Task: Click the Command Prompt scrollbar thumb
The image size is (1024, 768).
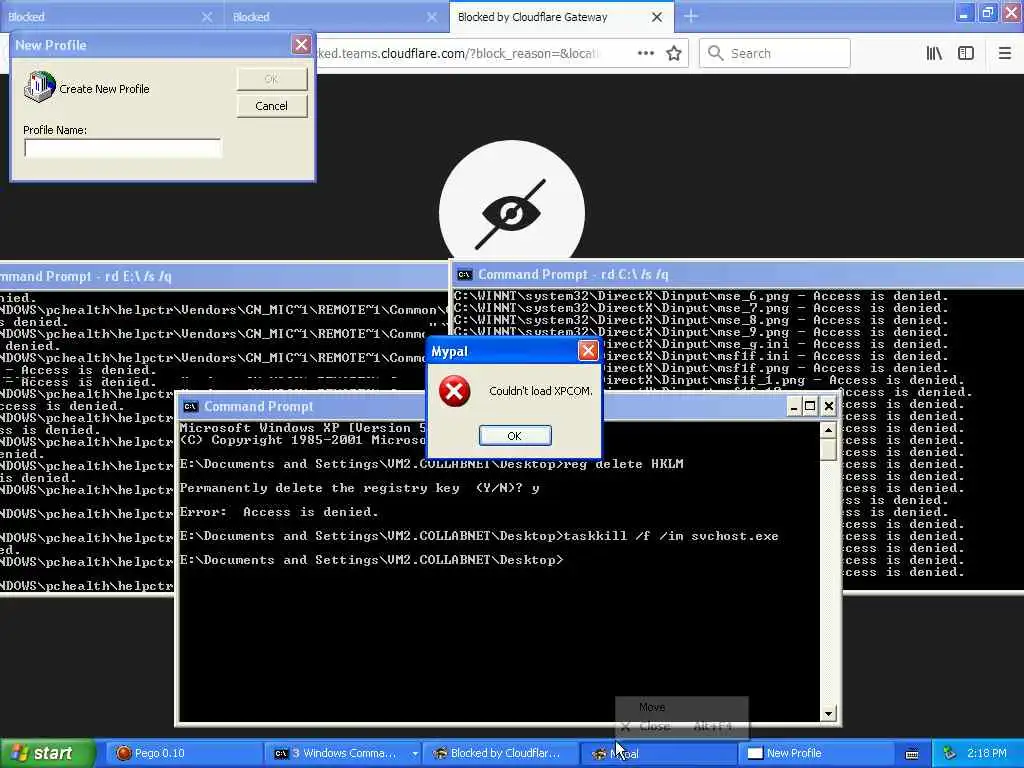Action: tap(828, 449)
